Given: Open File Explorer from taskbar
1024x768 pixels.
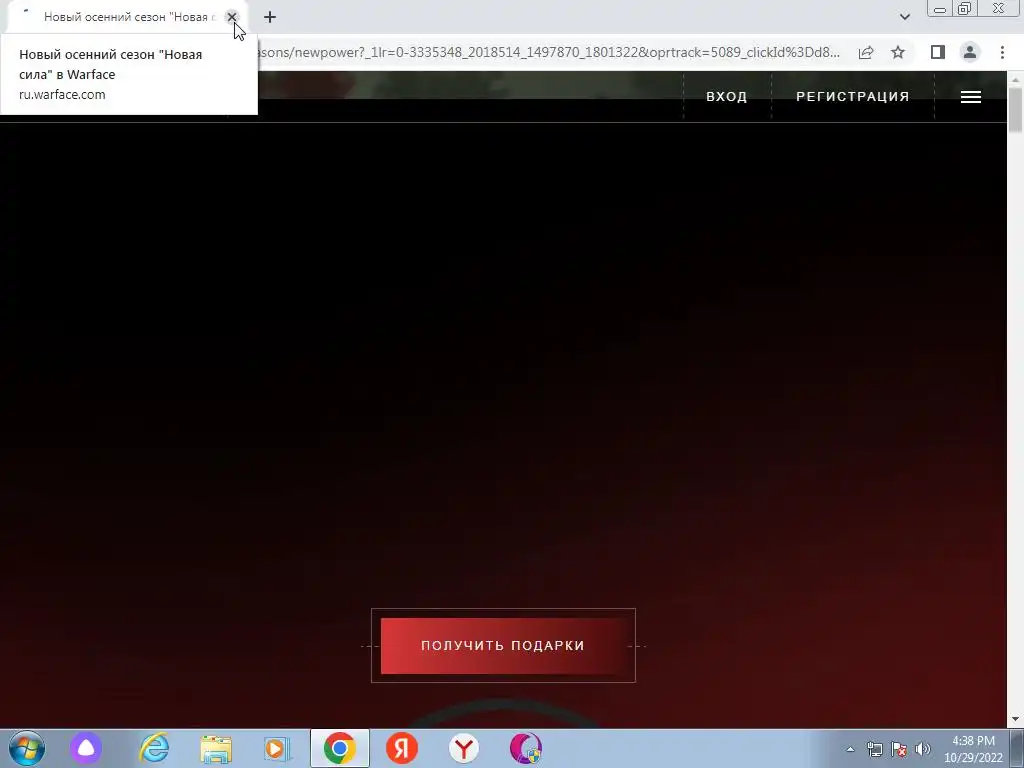Looking at the screenshot, I should point(216,748).
